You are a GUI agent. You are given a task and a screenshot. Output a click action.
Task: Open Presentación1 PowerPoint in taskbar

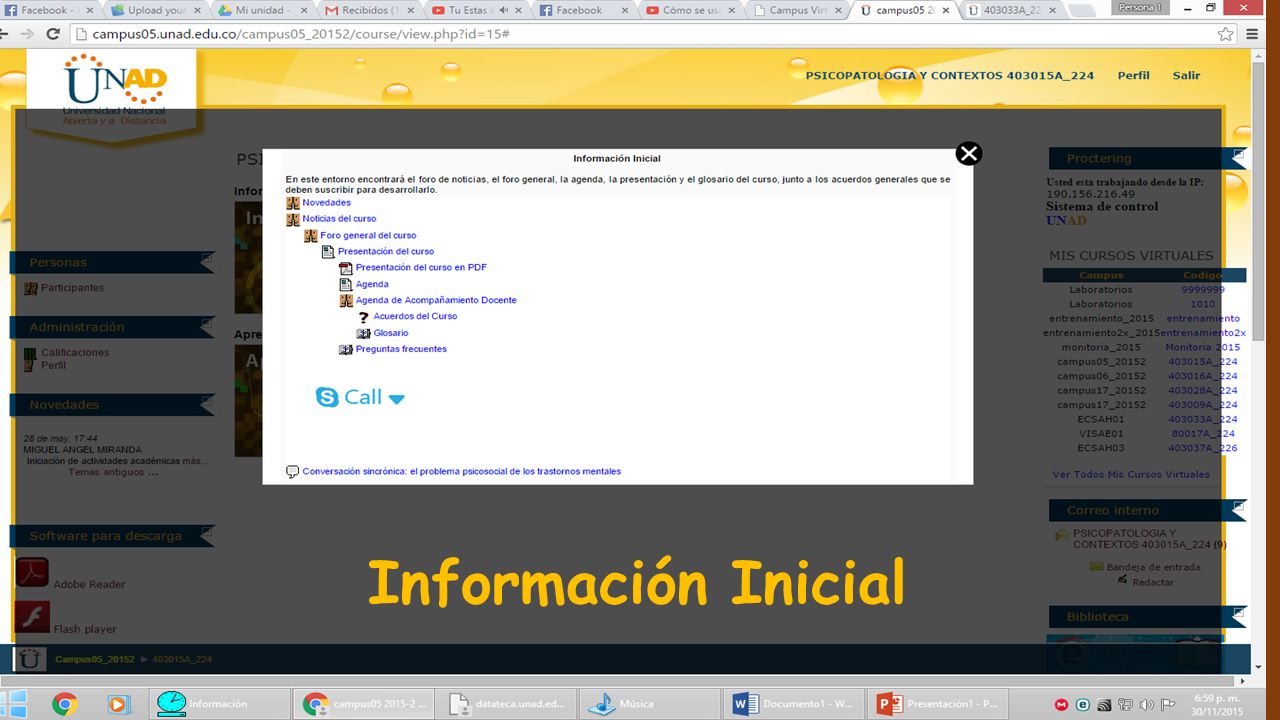point(937,704)
